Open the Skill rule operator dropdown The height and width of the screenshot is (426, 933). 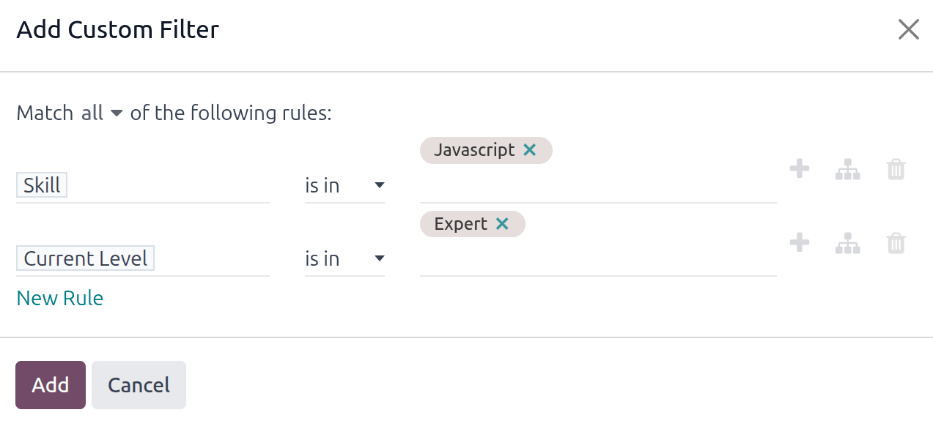click(x=345, y=186)
